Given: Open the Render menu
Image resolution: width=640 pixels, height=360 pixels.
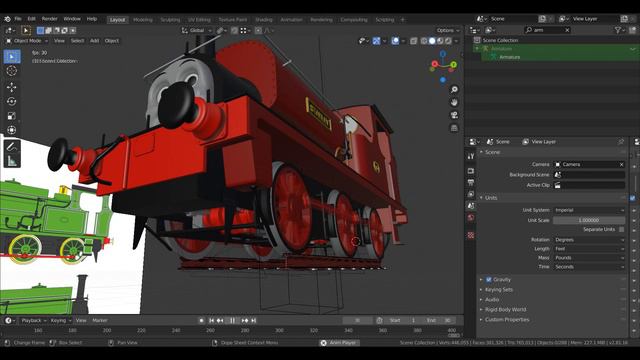Looking at the screenshot, I should pos(49,19).
